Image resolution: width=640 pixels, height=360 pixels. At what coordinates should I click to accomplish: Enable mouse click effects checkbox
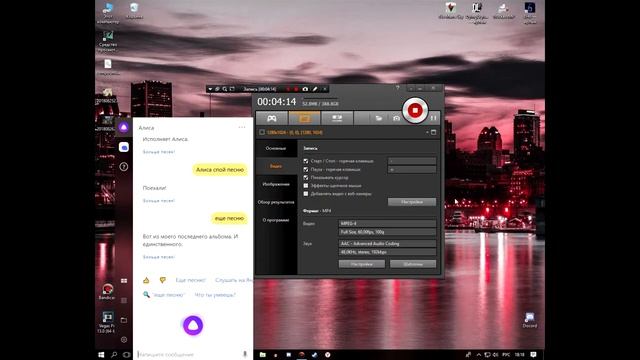(x=306, y=186)
